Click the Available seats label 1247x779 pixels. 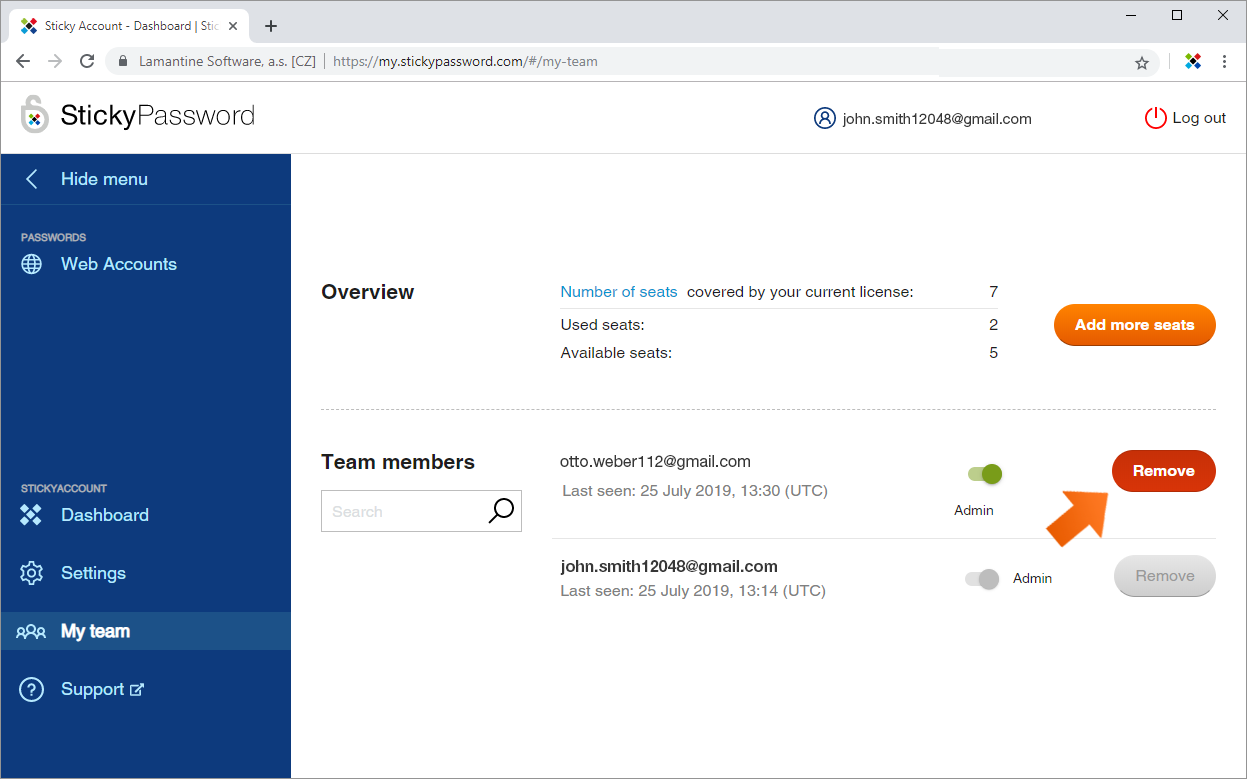pos(616,353)
